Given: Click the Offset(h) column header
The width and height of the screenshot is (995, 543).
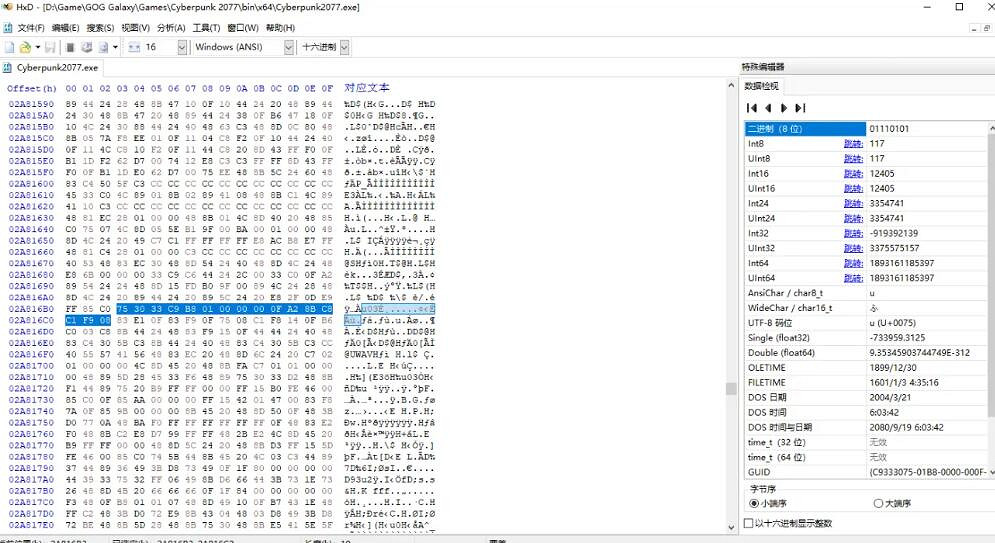Looking at the screenshot, I should tap(32, 88).
